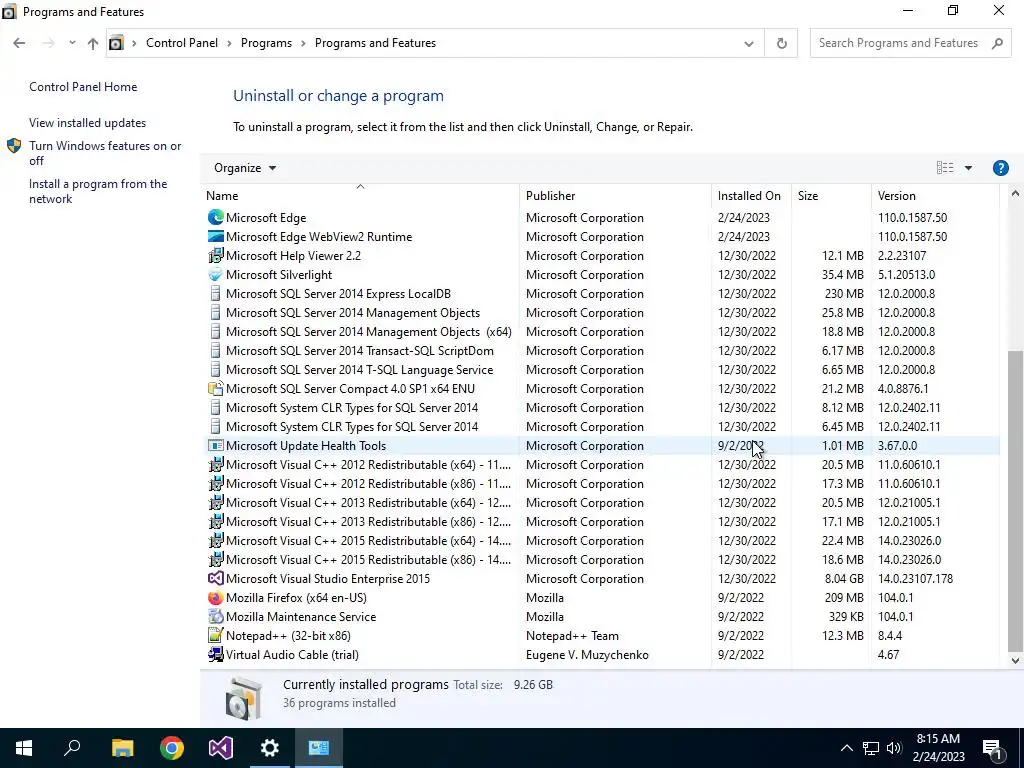Click the Eugene V. Muzychenko publisher cell
Viewport: 1024px width, 768px height.
click(x=587, y=654)
